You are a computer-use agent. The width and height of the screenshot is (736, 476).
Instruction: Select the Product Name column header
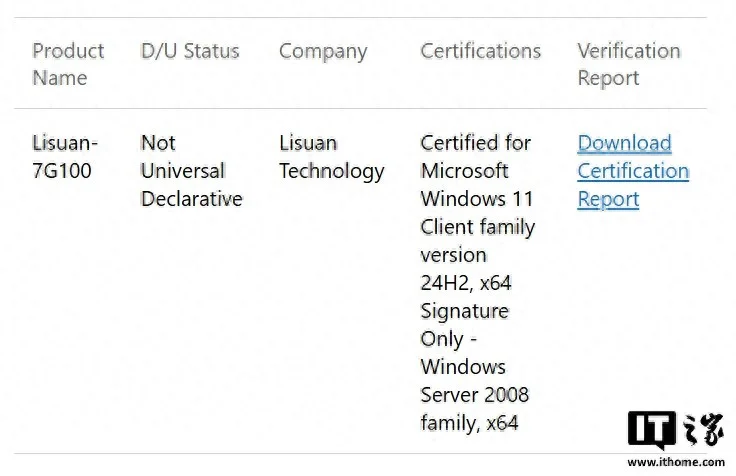coord(68,64)
